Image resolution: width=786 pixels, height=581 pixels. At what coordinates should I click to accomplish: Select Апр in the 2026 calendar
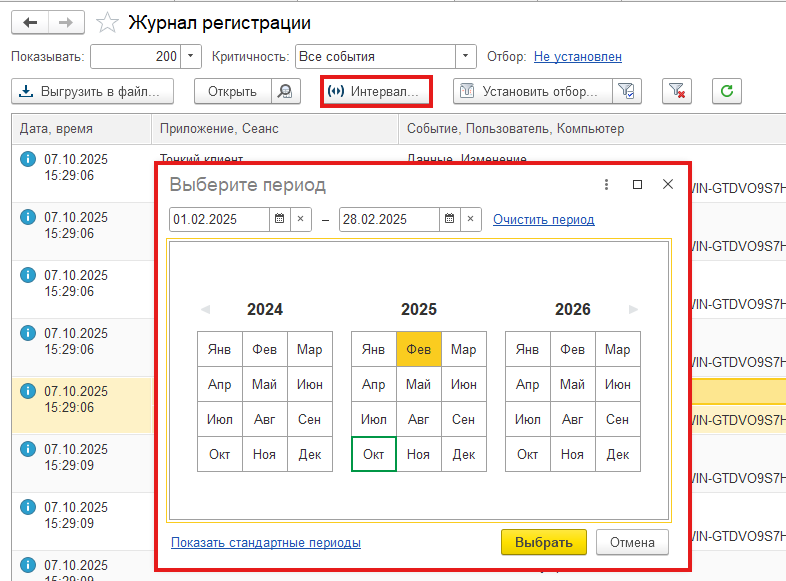(x=527, y=384)
